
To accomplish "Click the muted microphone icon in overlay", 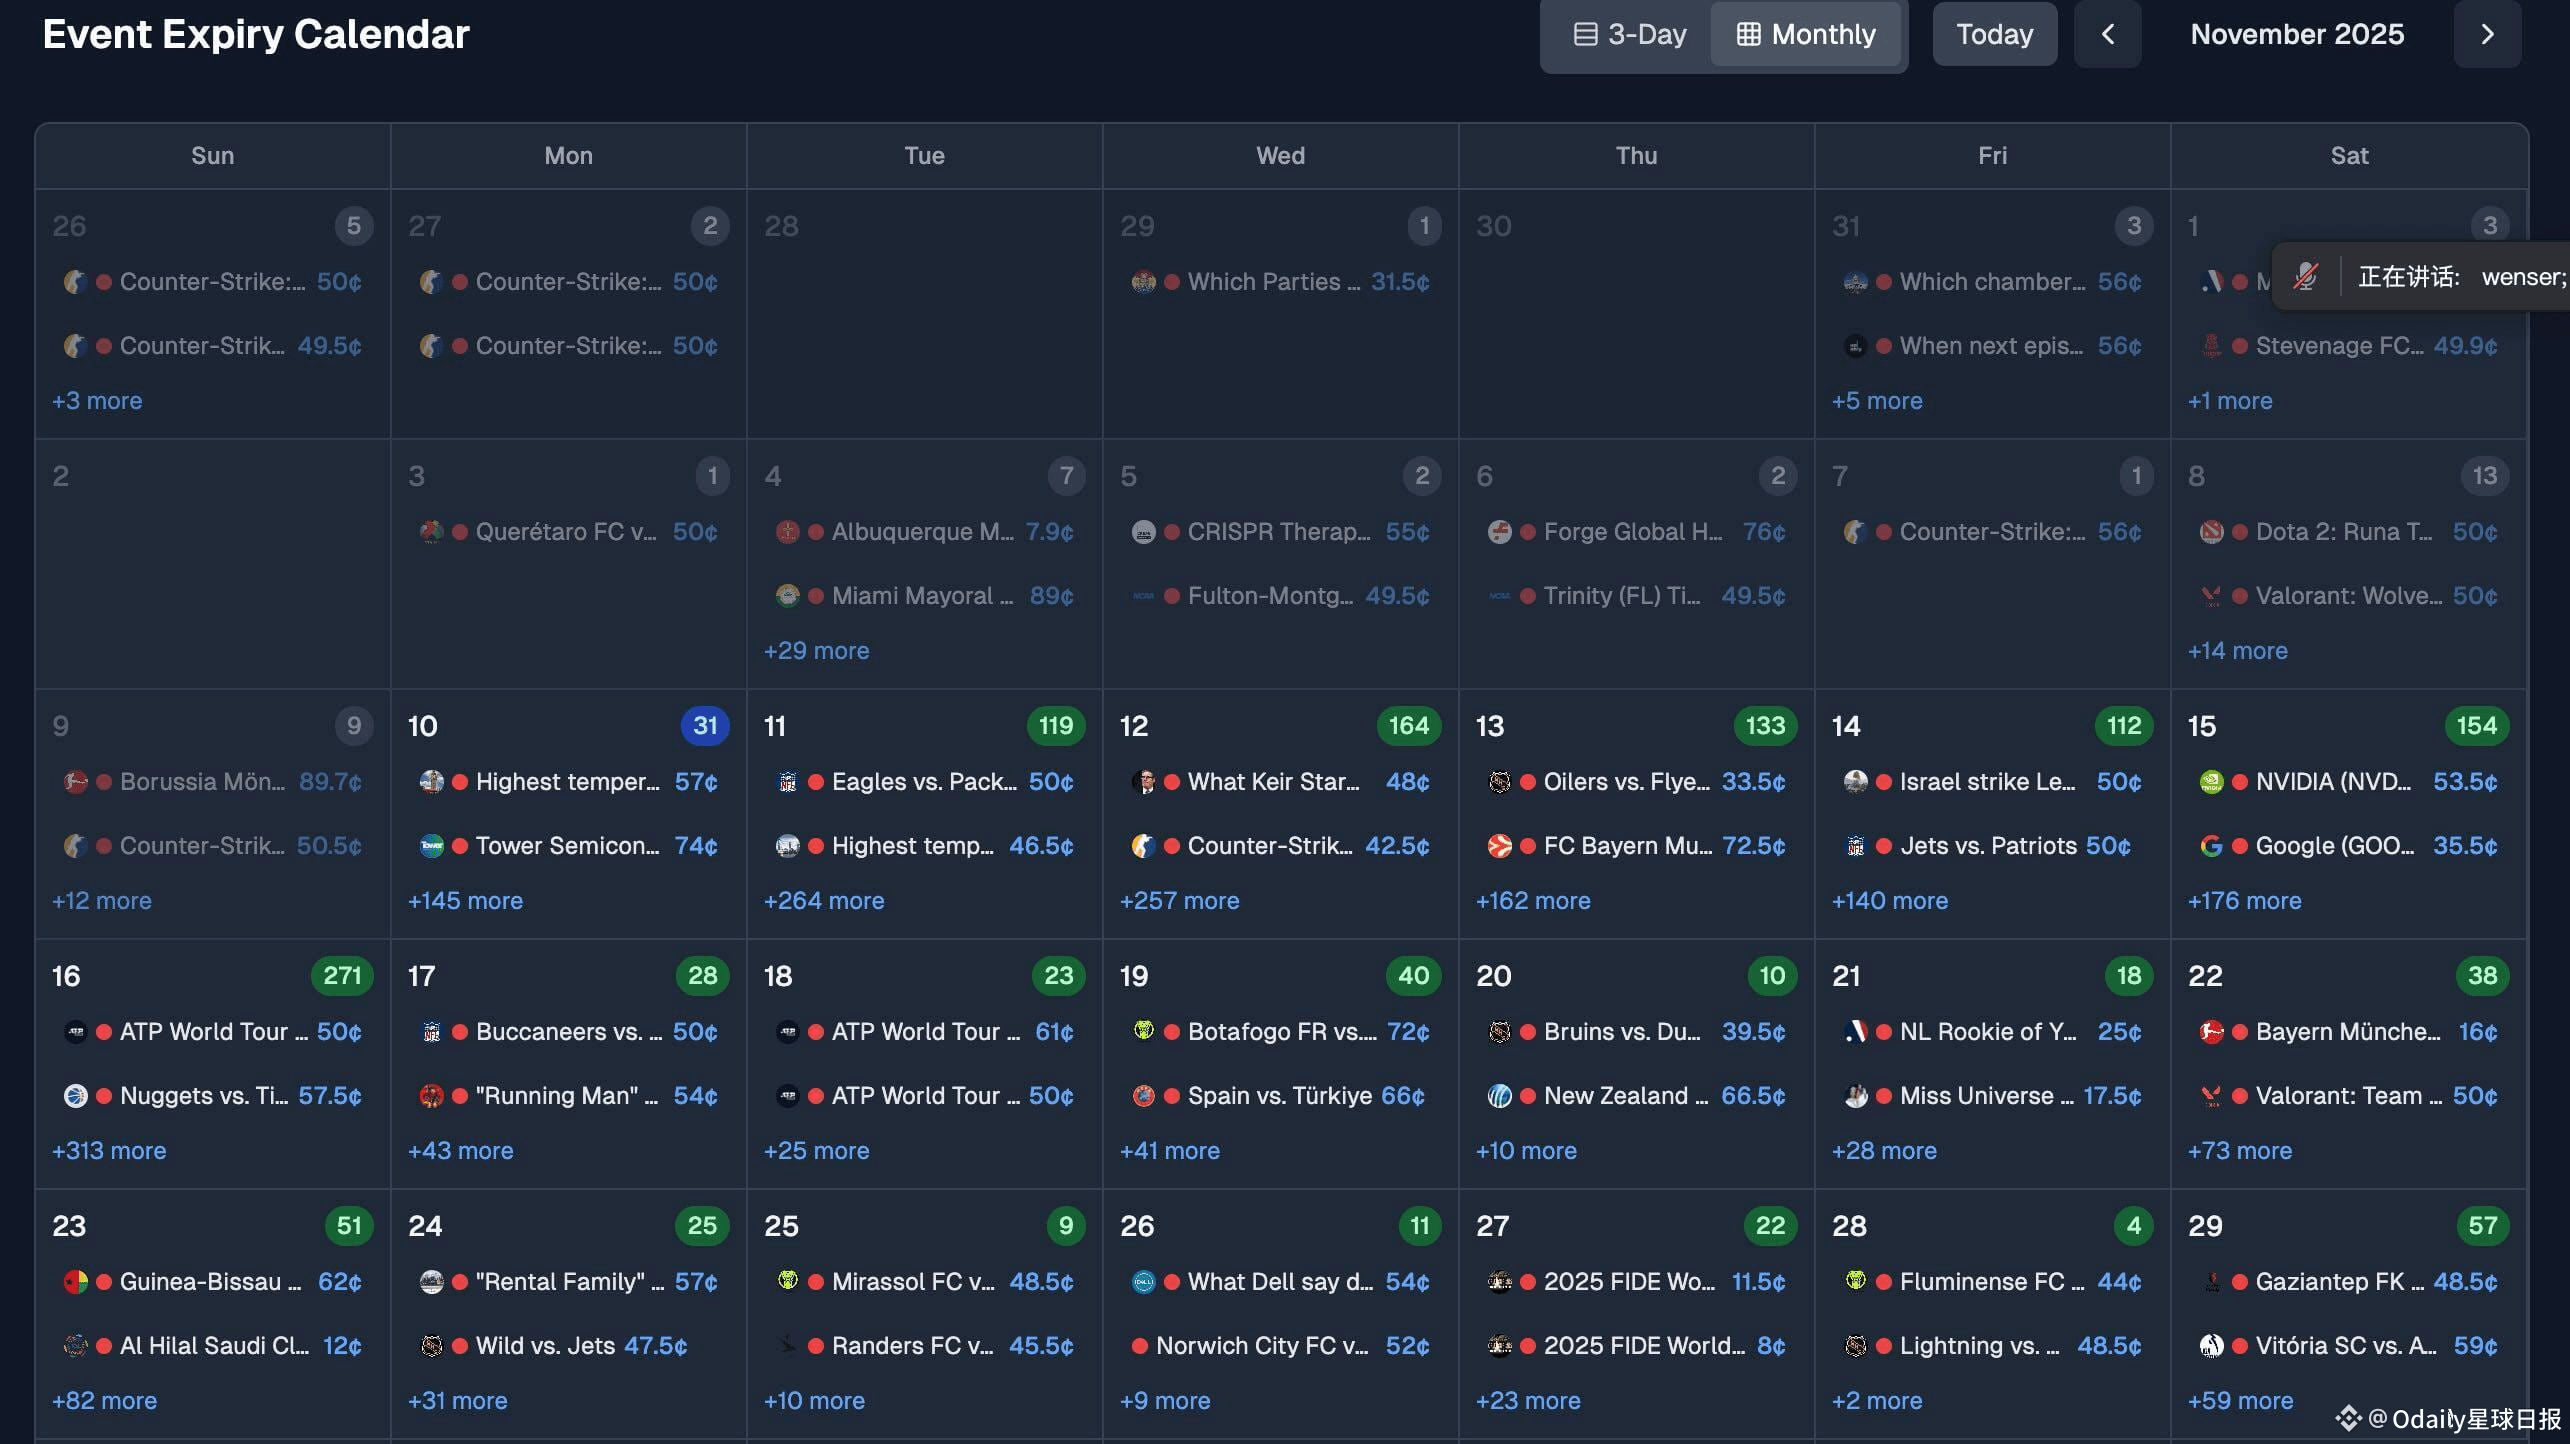I will 2306,277.
